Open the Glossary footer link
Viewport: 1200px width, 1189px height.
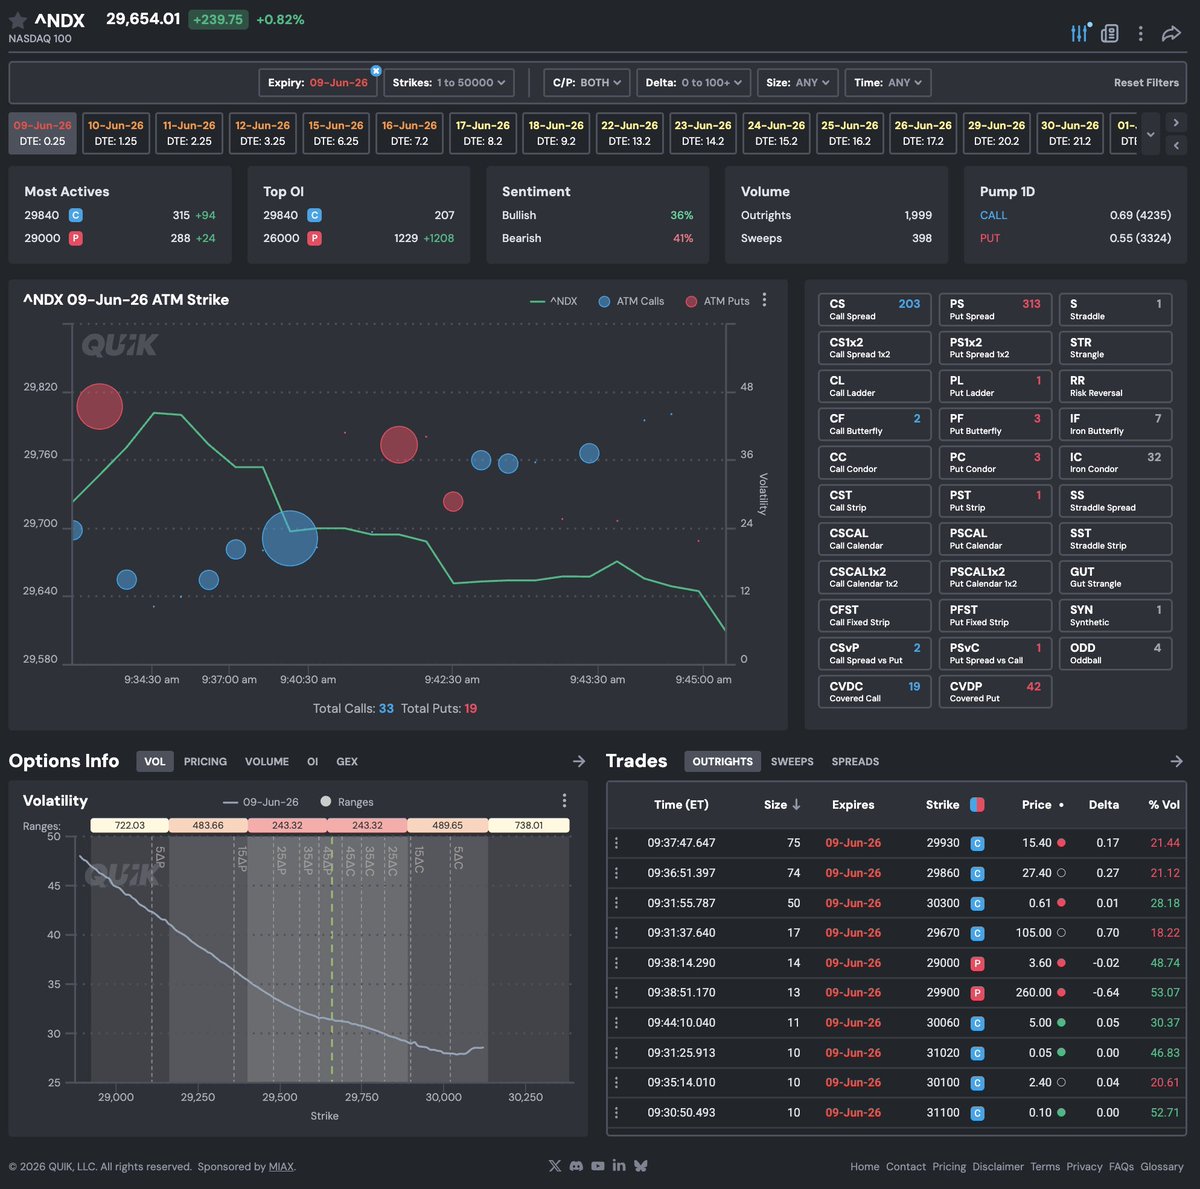tap(1162, 1167)
